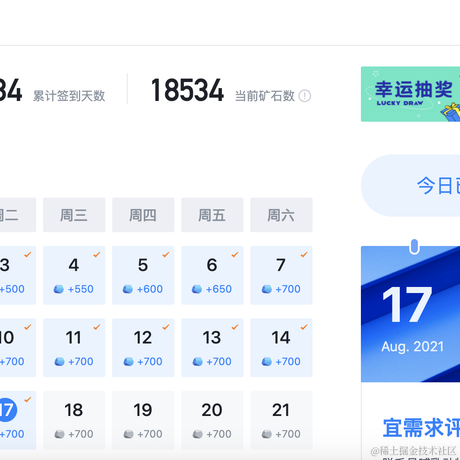Open the 幸运抽奖 Lucky Draw banner
The height and width of the screenshot is (460, 460).
[410, 94]
